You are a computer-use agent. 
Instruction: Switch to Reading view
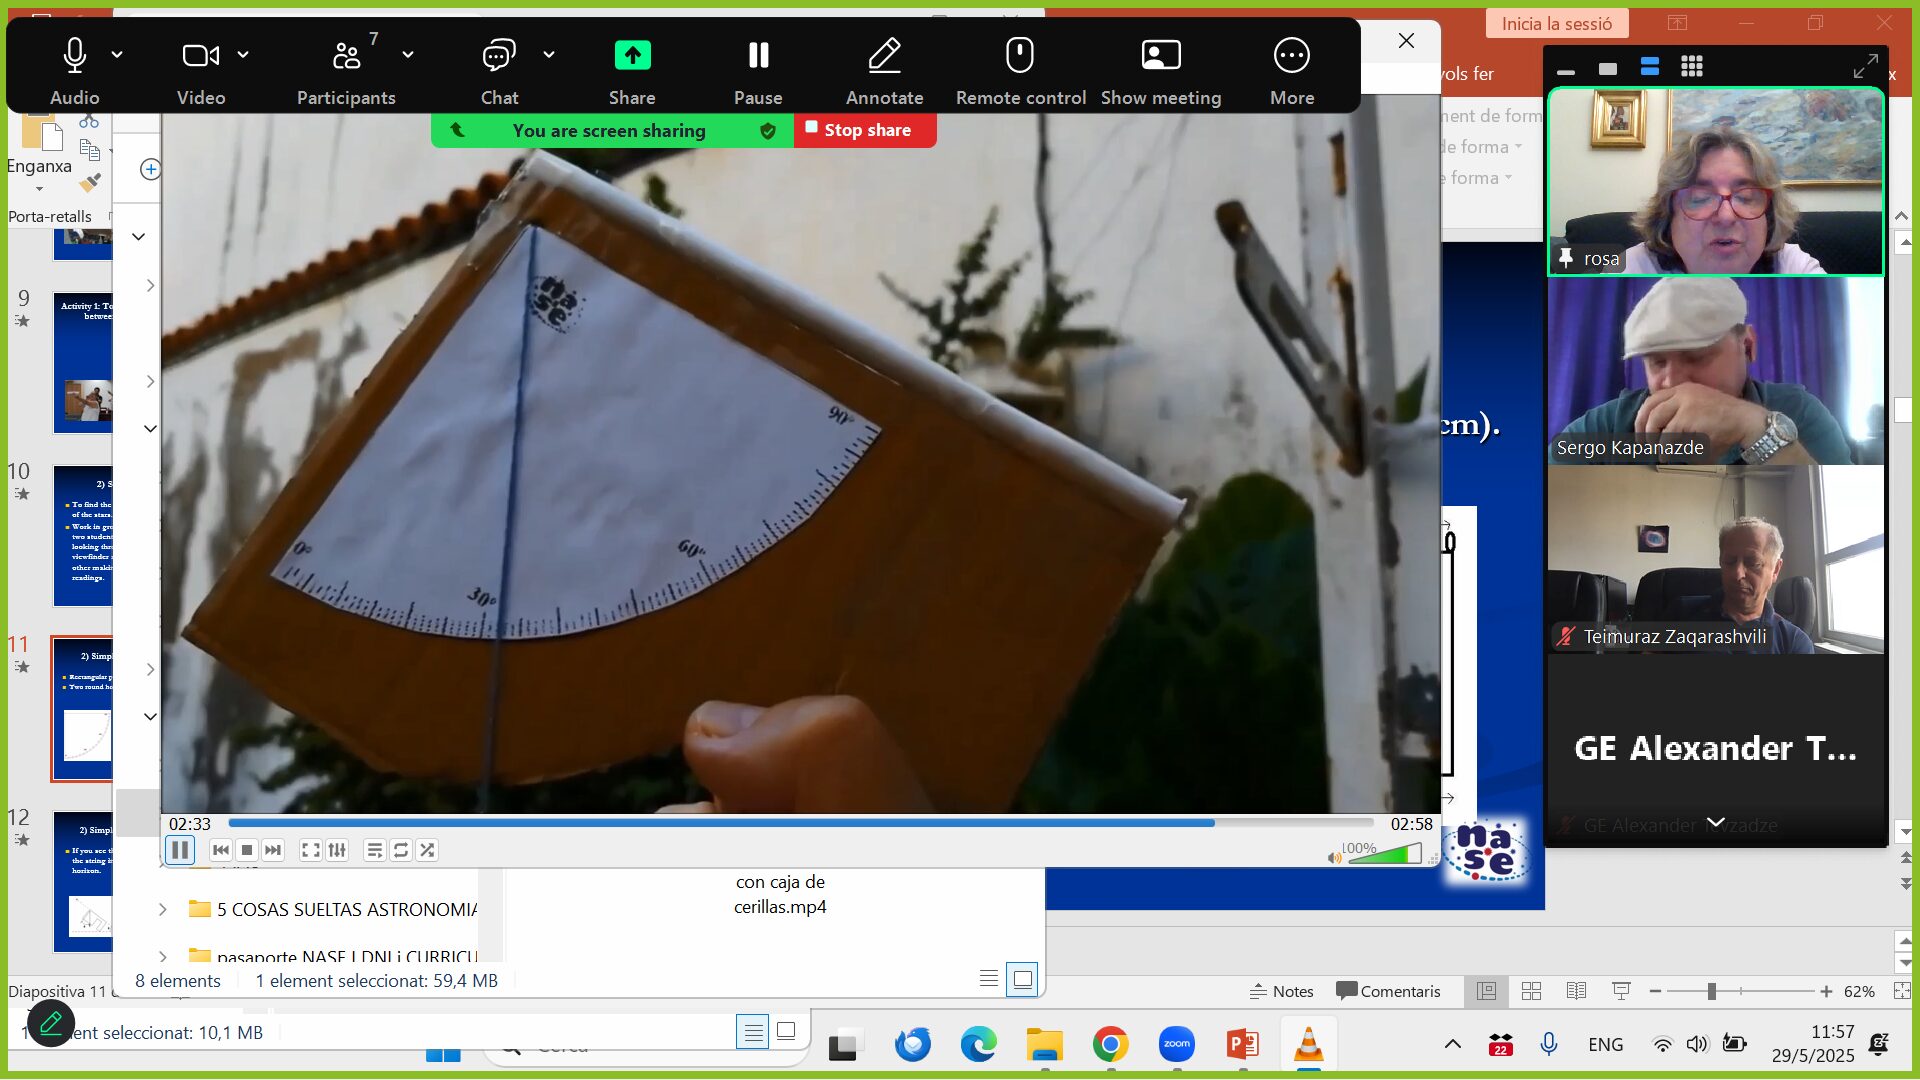pyautogui.click(x=1576, y=991)
